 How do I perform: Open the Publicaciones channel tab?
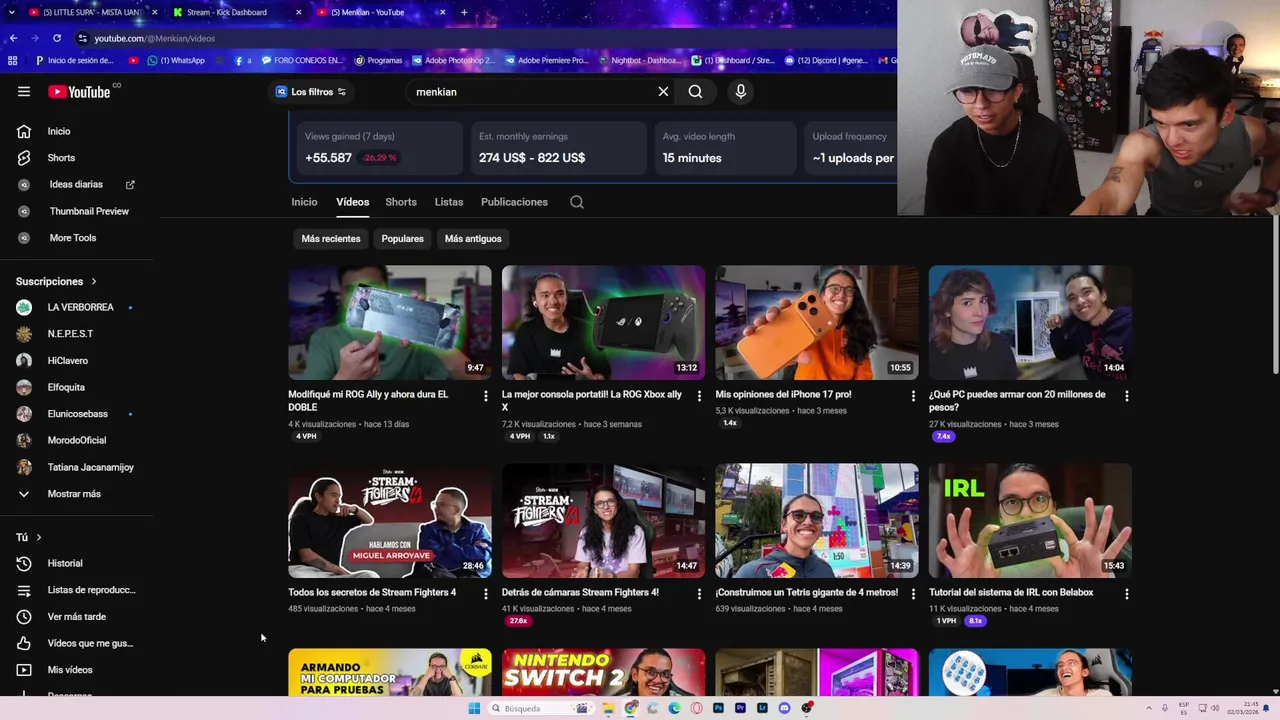(514, 202)
